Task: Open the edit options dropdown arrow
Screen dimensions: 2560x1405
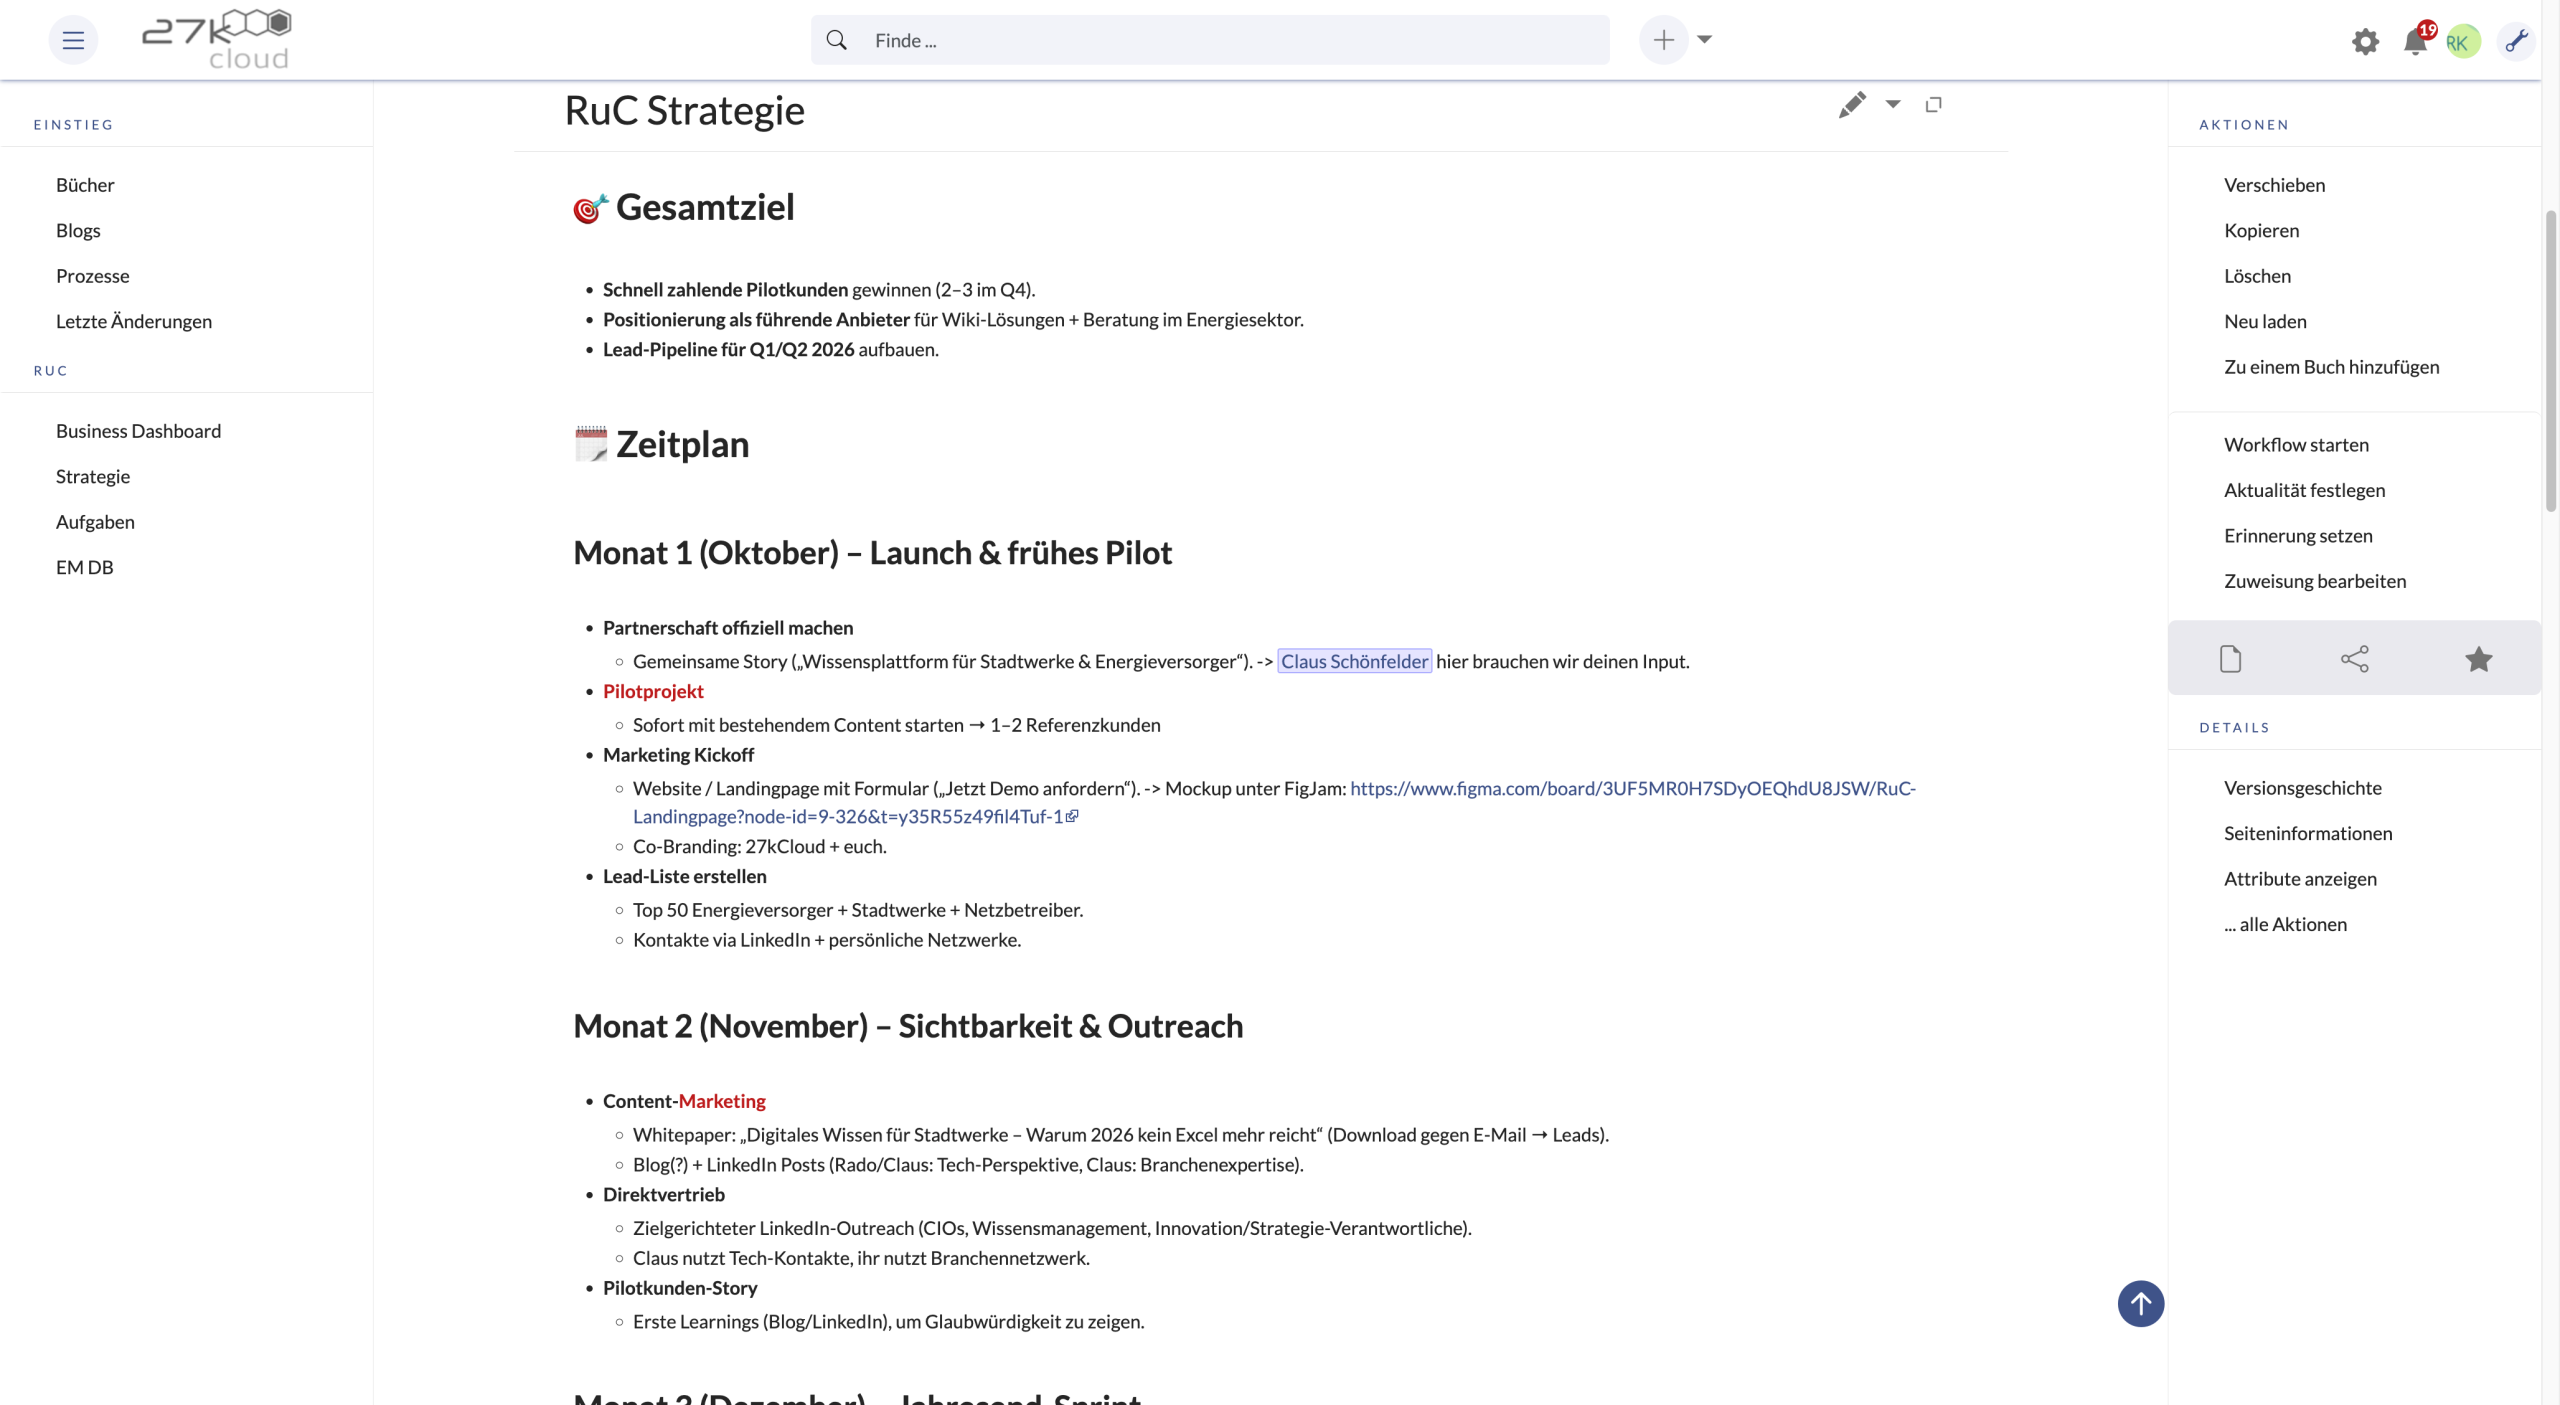Action: 1893,104
